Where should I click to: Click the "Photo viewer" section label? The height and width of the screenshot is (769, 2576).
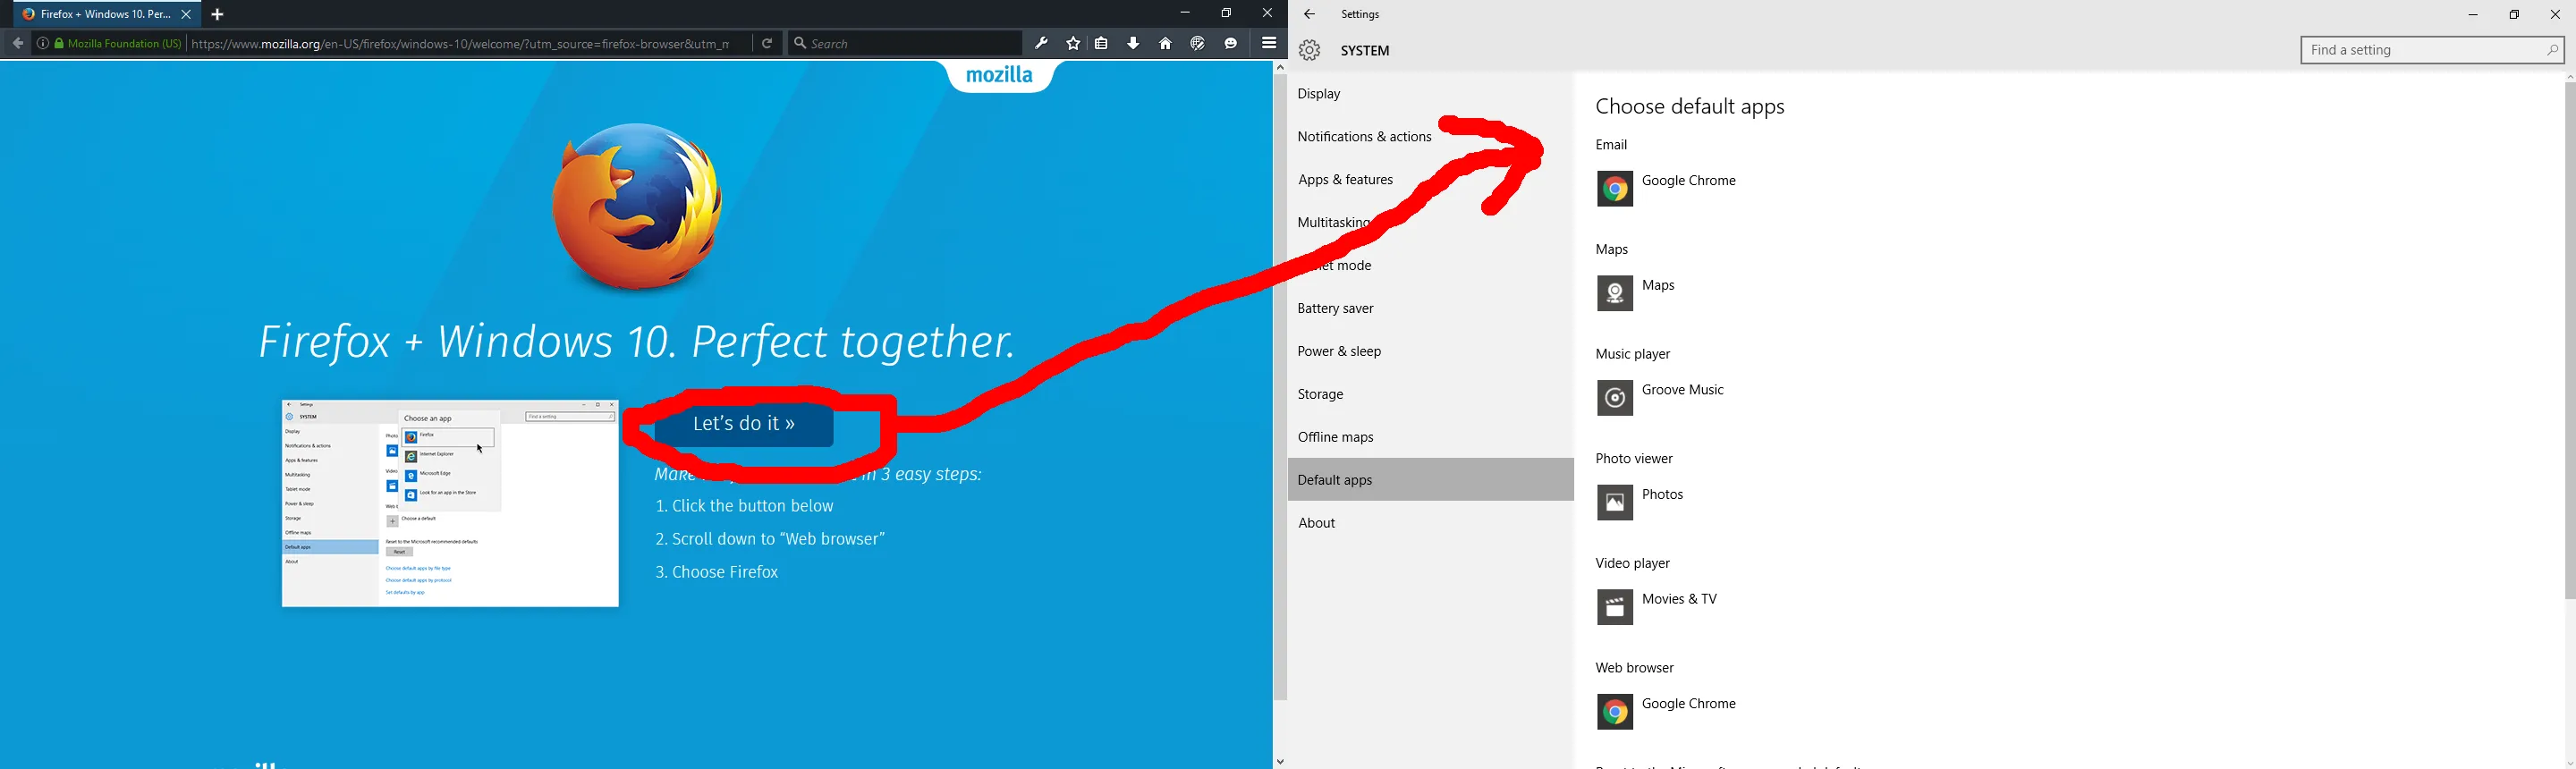click(1634, 459)
